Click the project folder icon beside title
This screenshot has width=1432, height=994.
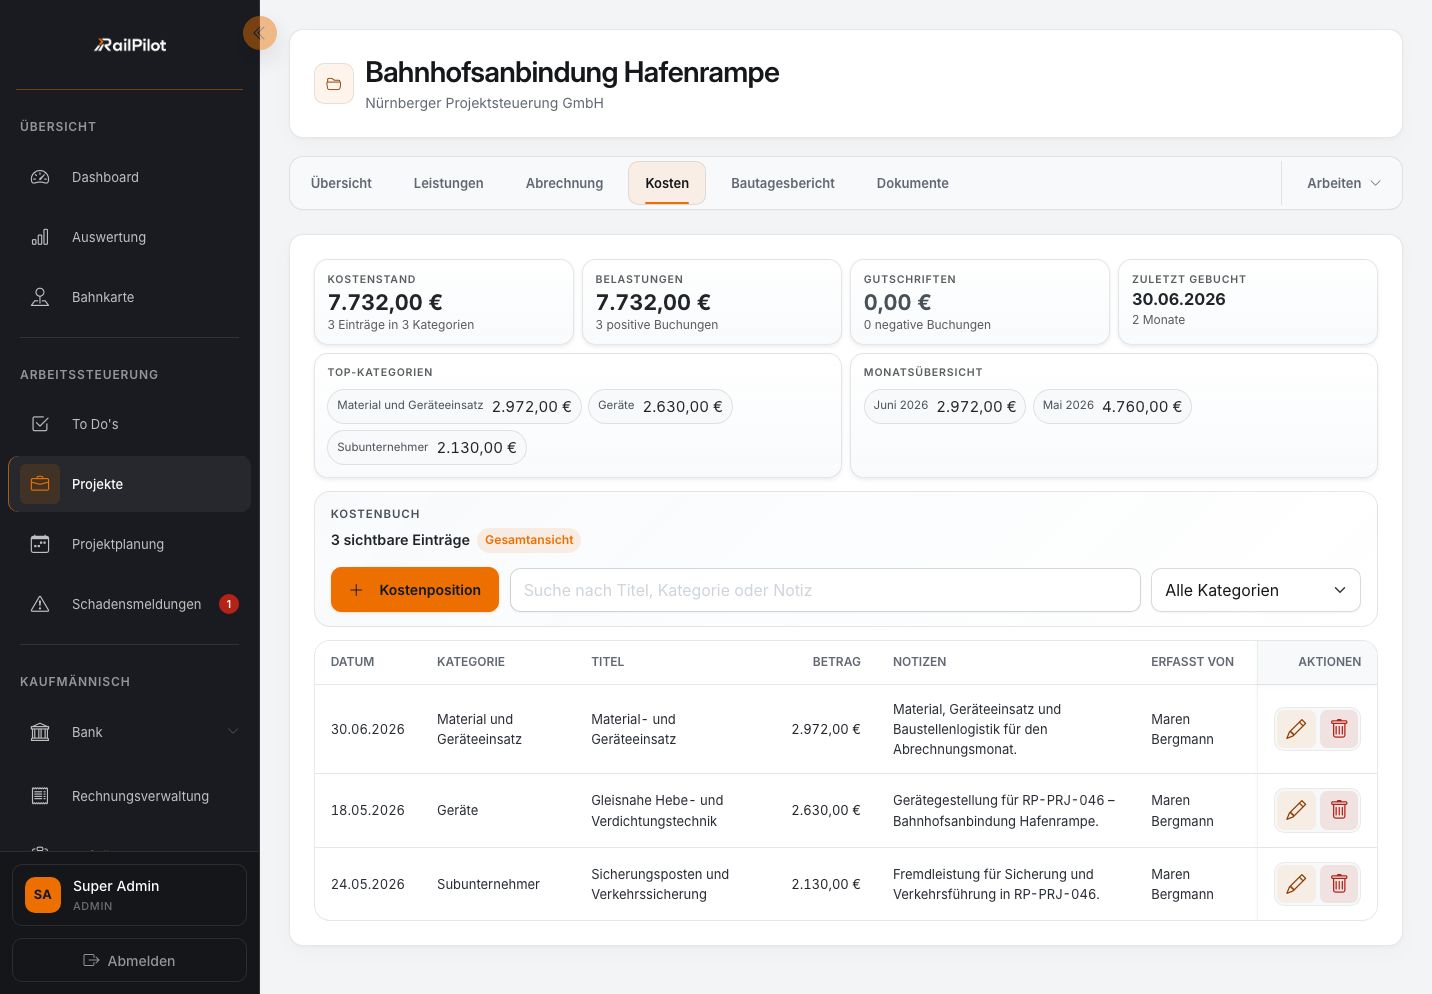[334, 84]
